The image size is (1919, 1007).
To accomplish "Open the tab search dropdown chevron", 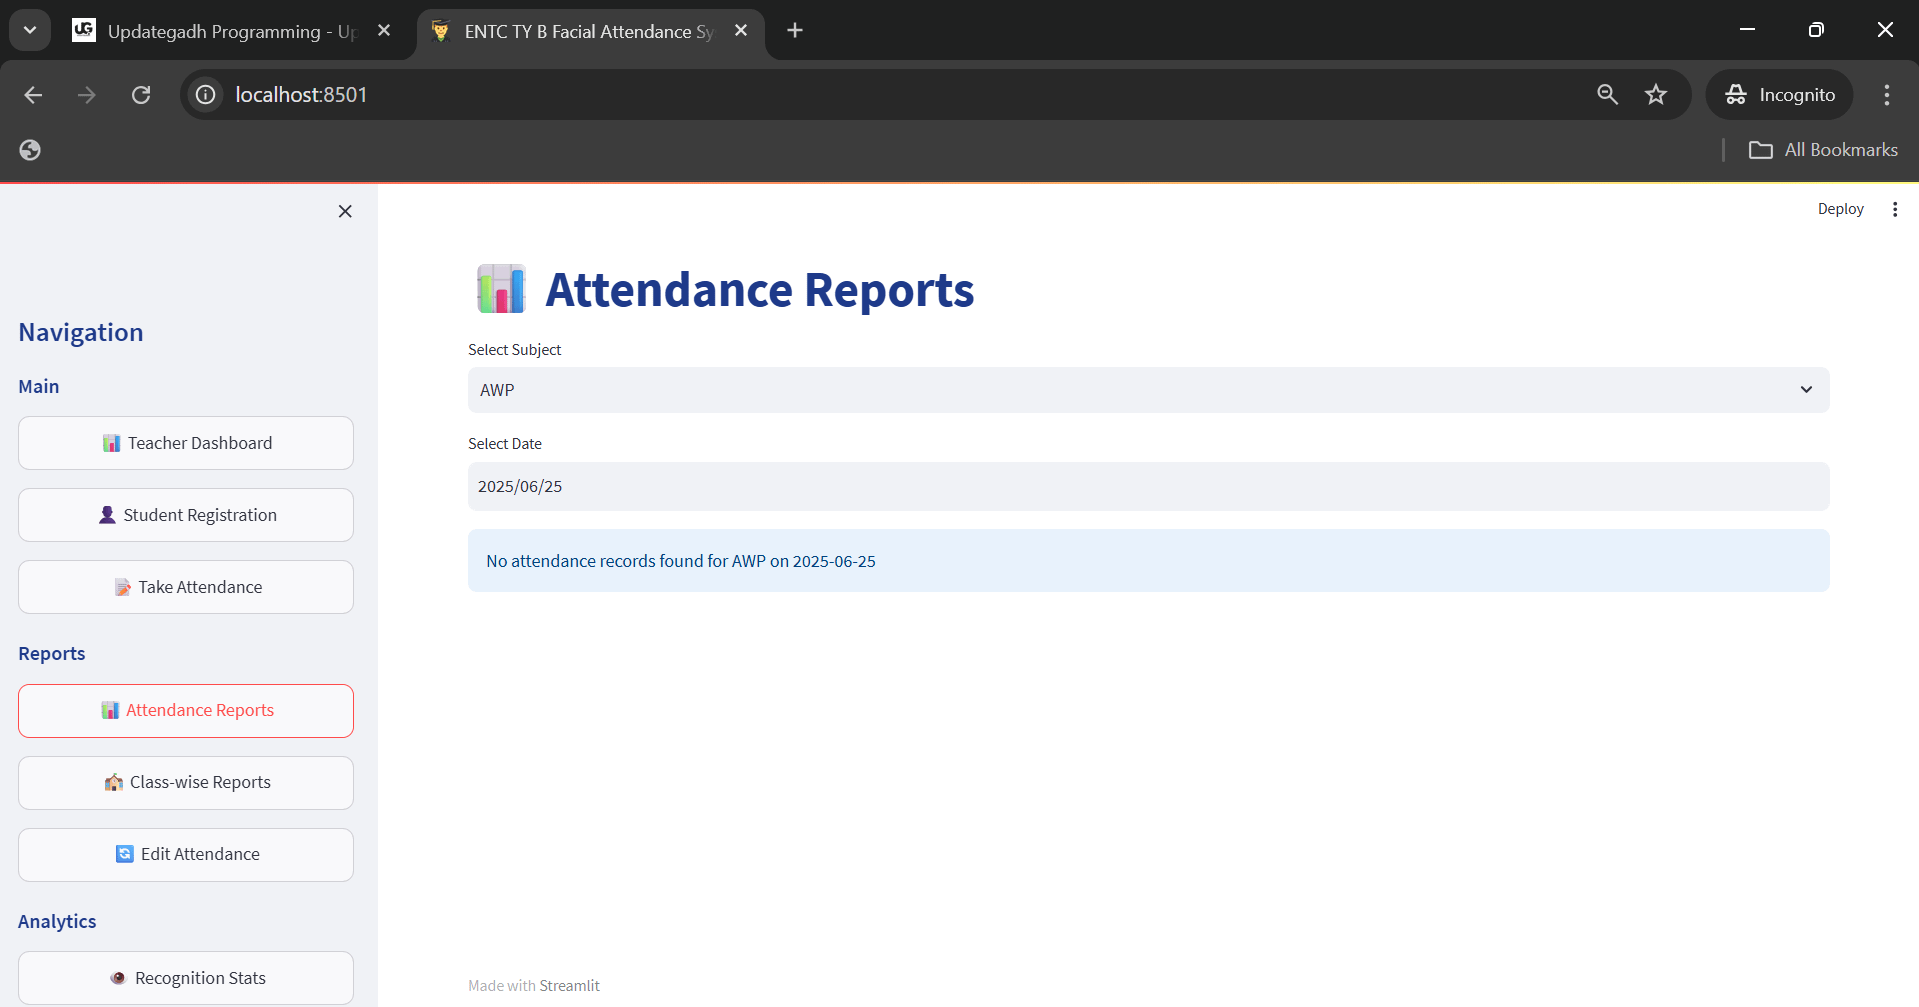I will point(30,31).
